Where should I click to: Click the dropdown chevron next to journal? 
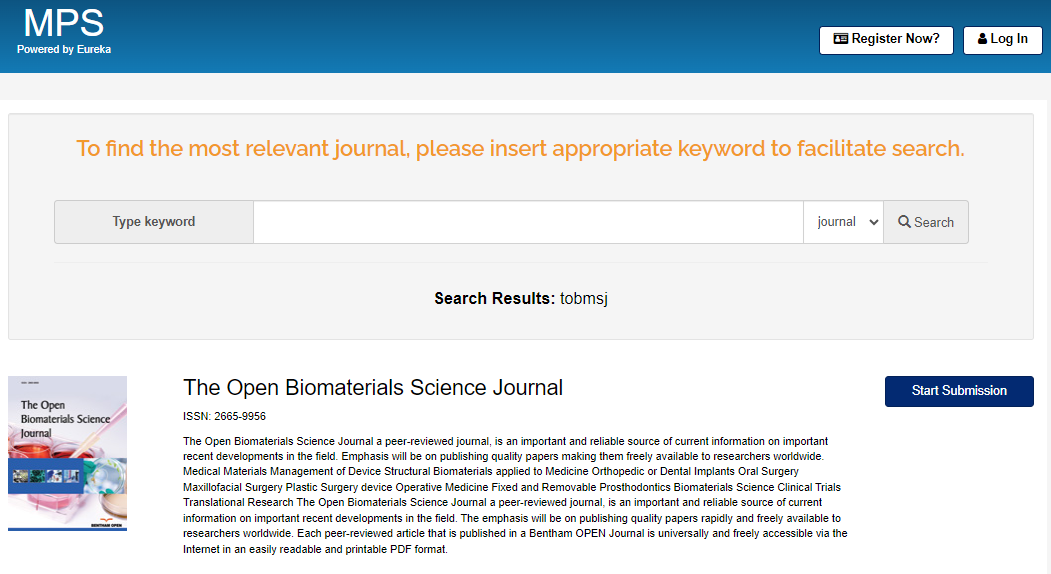[873, 222]
